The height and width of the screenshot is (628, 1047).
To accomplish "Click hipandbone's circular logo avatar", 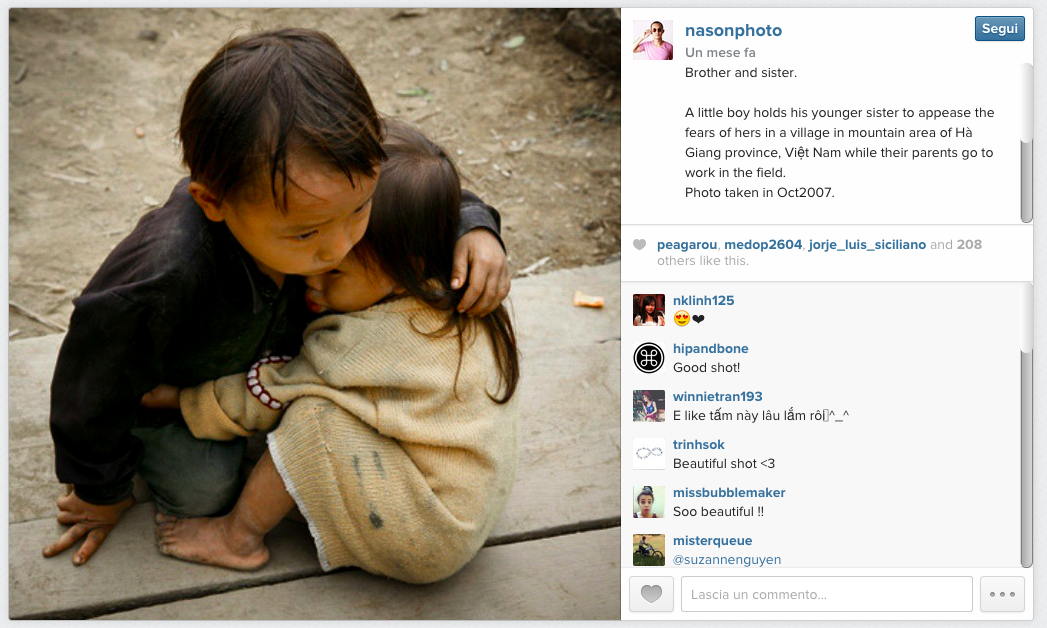I will tap(648, 358).
